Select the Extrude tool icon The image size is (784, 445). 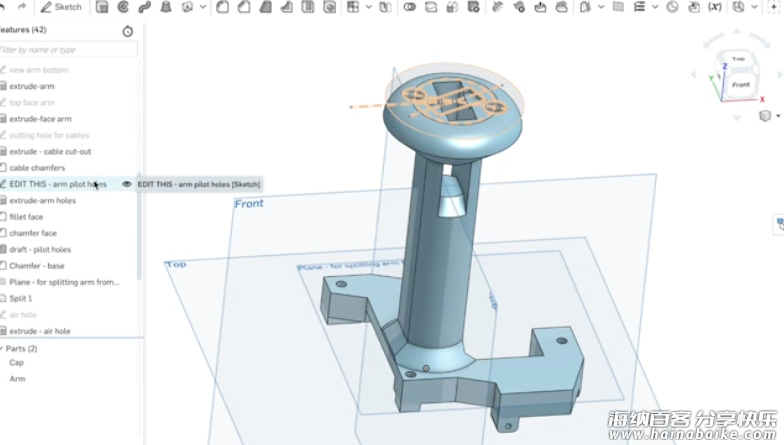coord(102,7)
